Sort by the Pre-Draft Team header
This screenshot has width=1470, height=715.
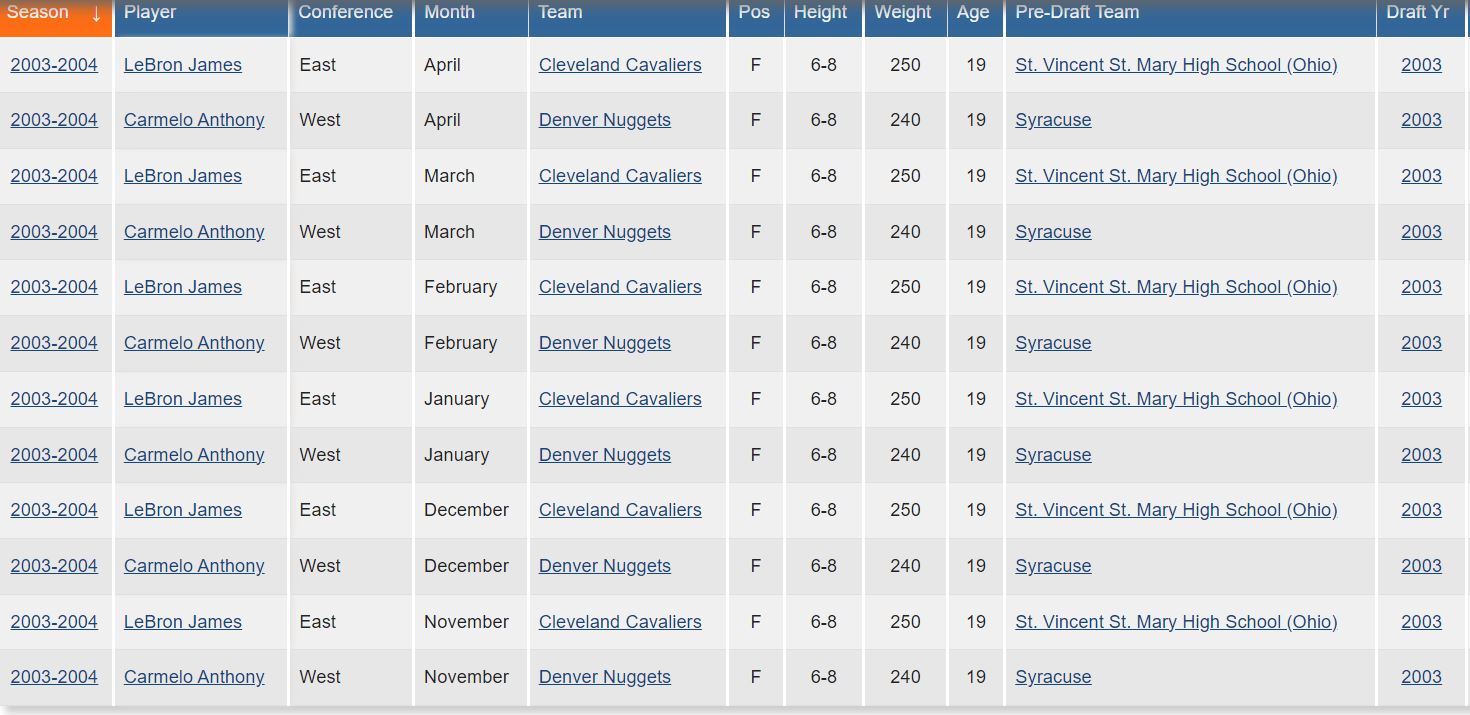(1077, 12)
